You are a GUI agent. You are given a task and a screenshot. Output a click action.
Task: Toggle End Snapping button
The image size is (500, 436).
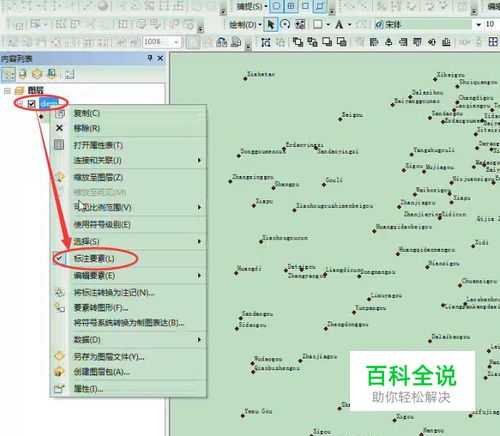(291, 6)
